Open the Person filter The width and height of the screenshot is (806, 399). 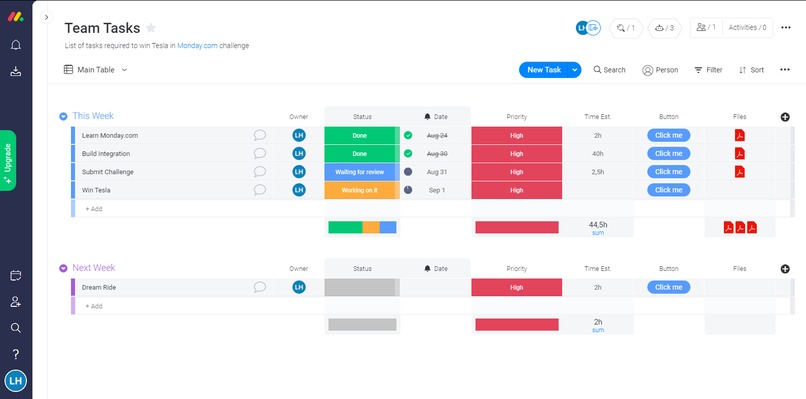660,70
